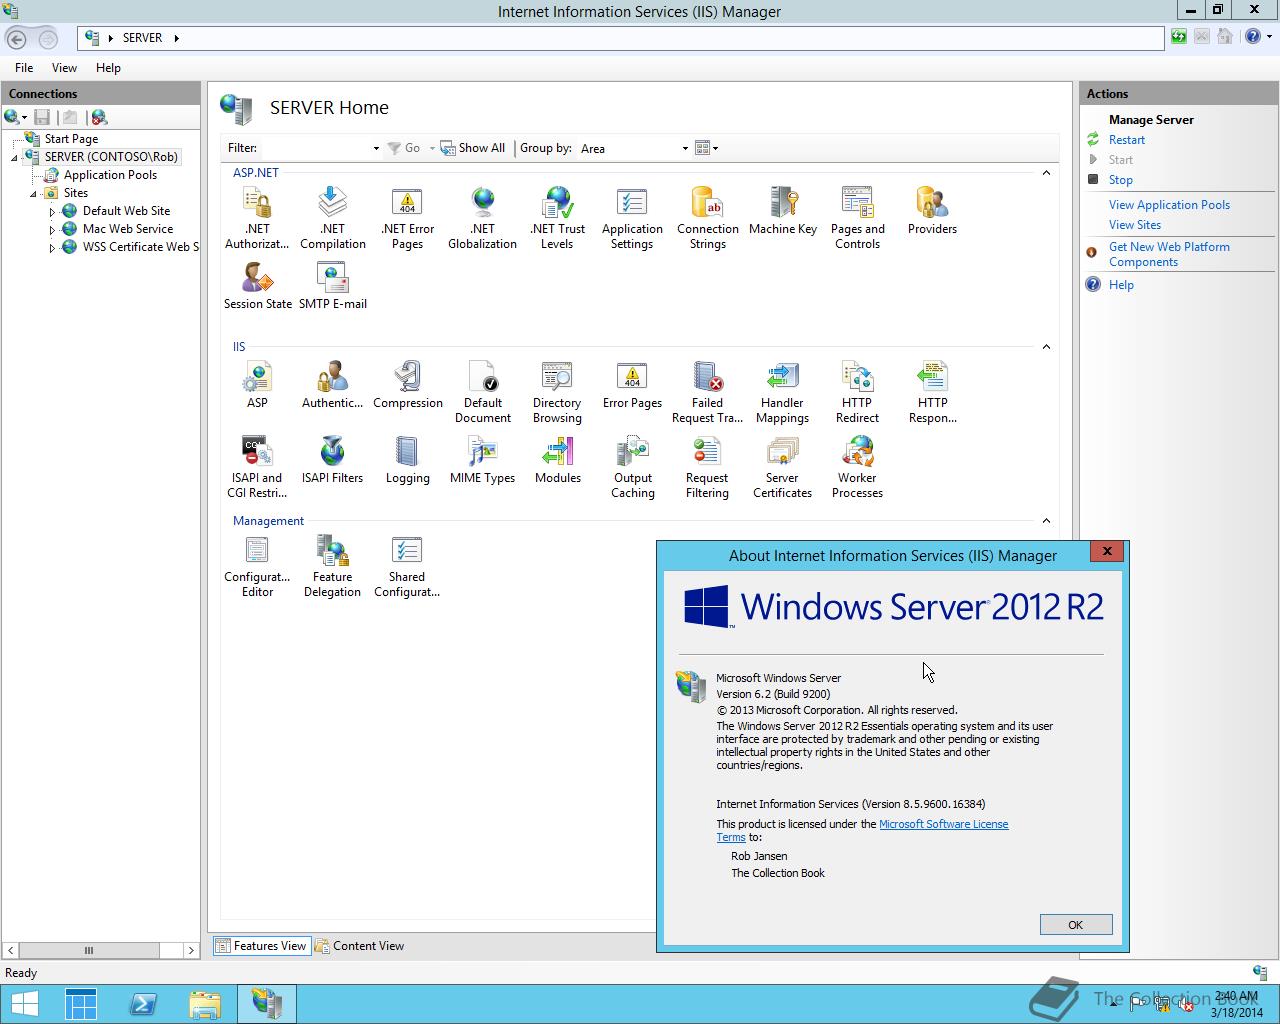
Task: Open the Configuration Editor
Action: (x=257, y=566)
